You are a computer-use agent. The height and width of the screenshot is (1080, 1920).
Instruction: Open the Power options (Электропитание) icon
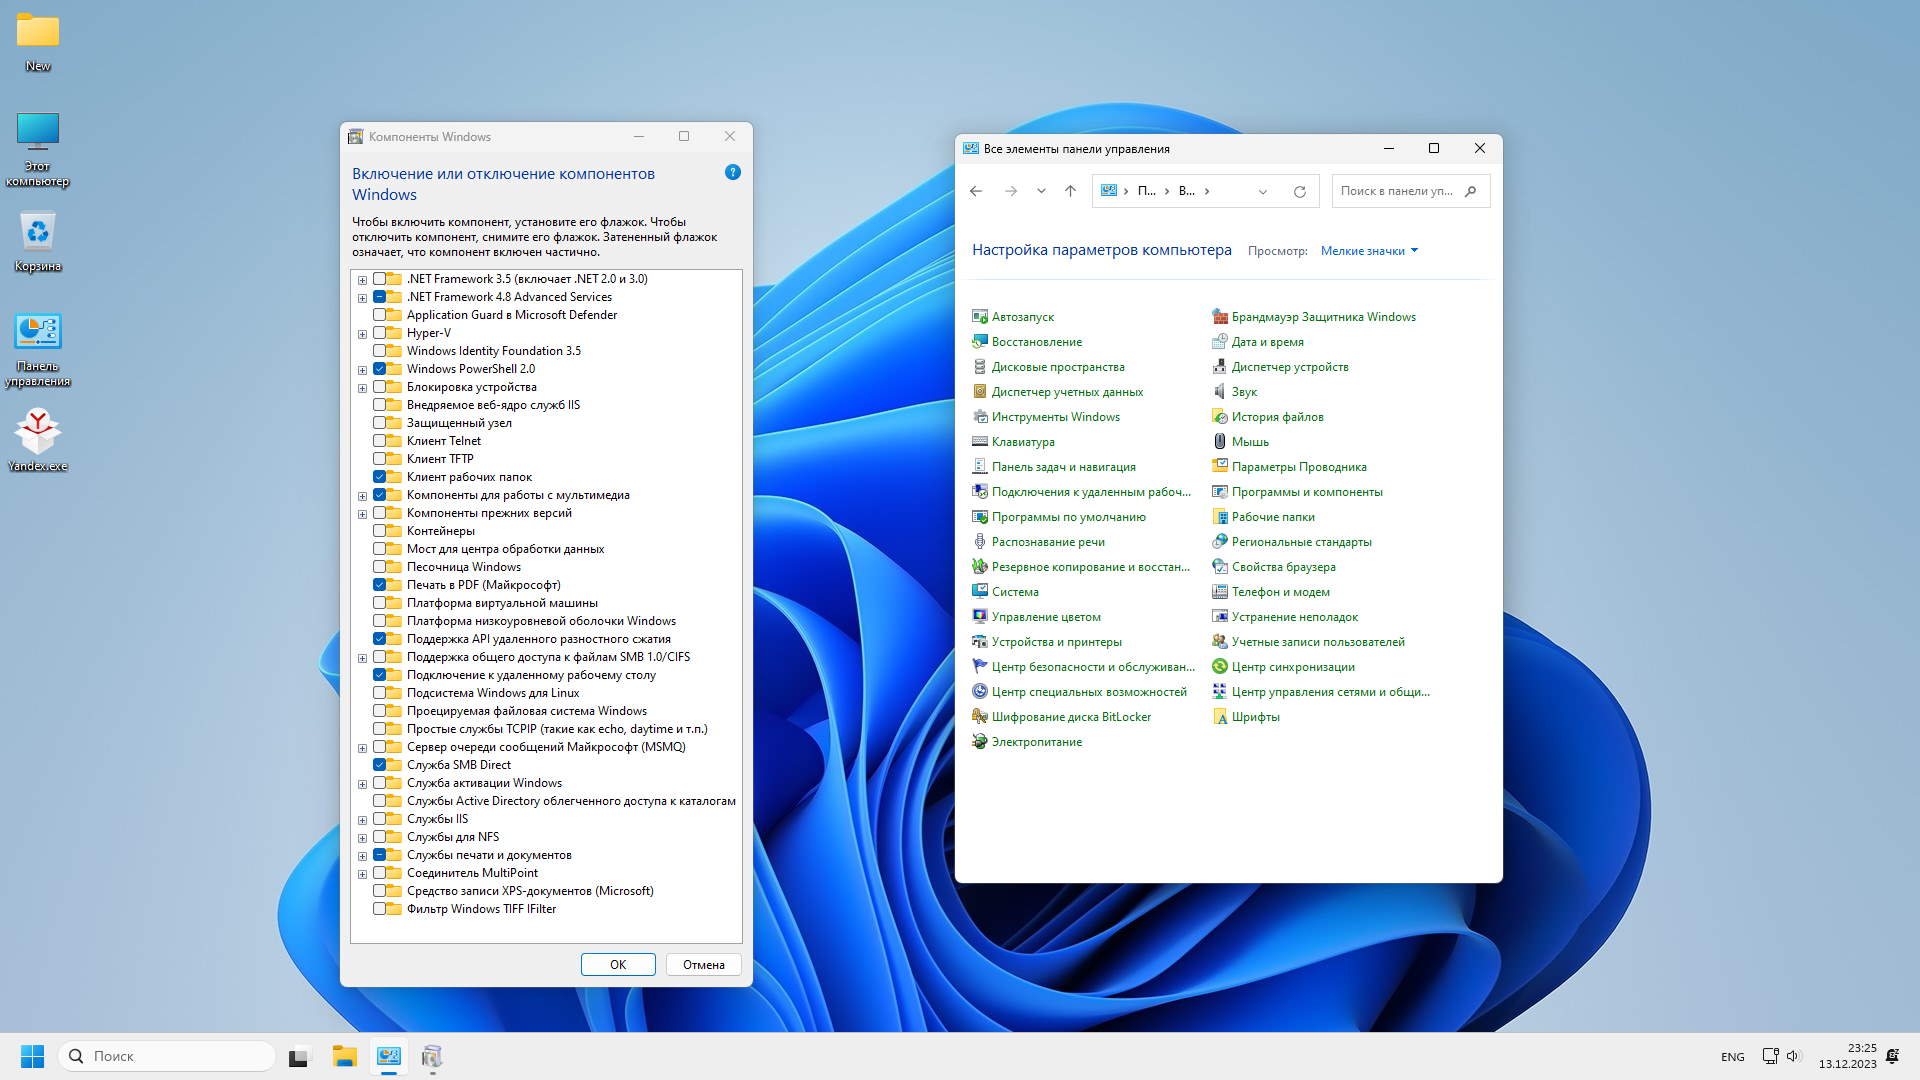point(980,742)
